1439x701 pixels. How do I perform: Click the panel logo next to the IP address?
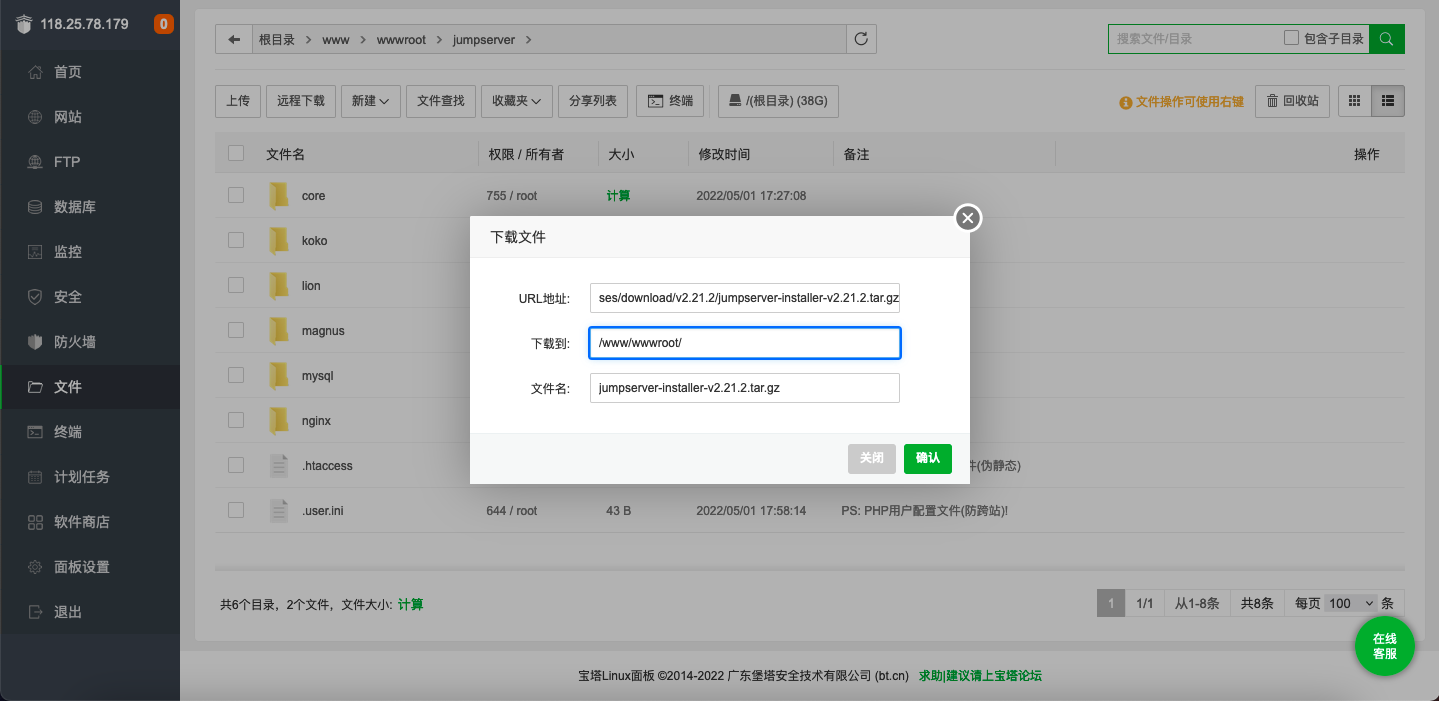[23, 24]
